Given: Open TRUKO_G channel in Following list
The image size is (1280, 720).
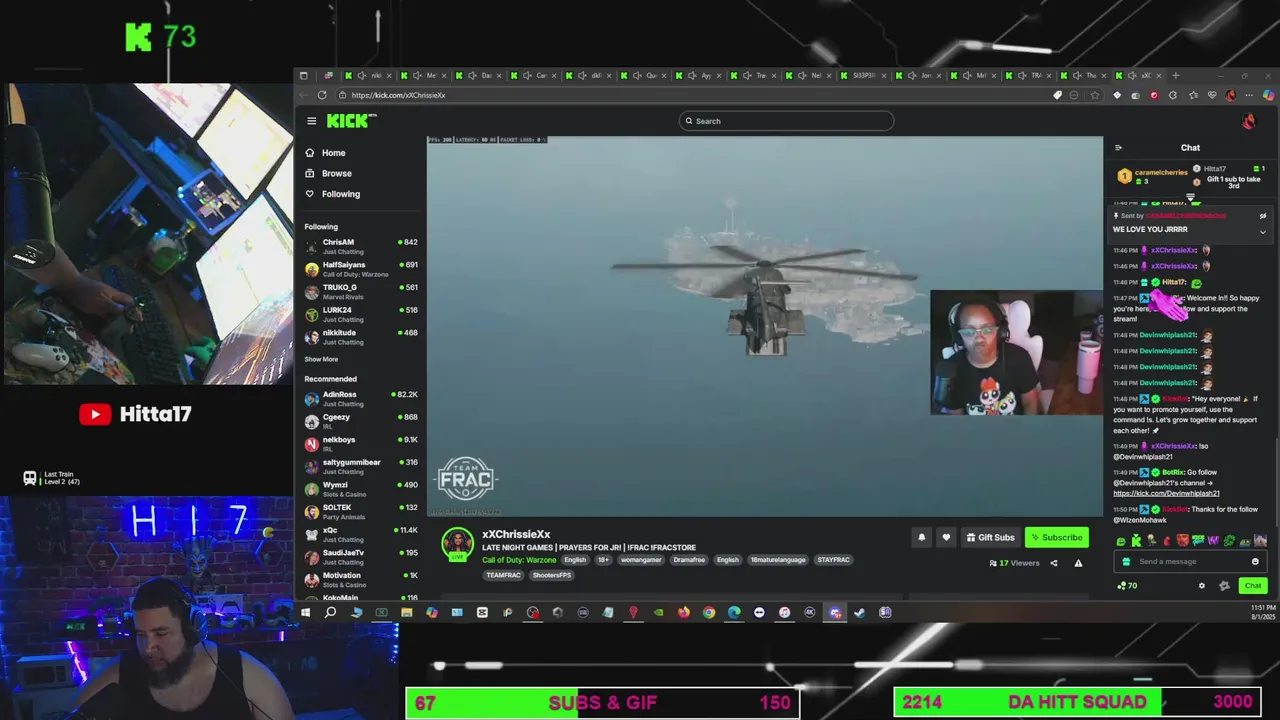Looking at the screenshot, I should click(x=360, y=291).
